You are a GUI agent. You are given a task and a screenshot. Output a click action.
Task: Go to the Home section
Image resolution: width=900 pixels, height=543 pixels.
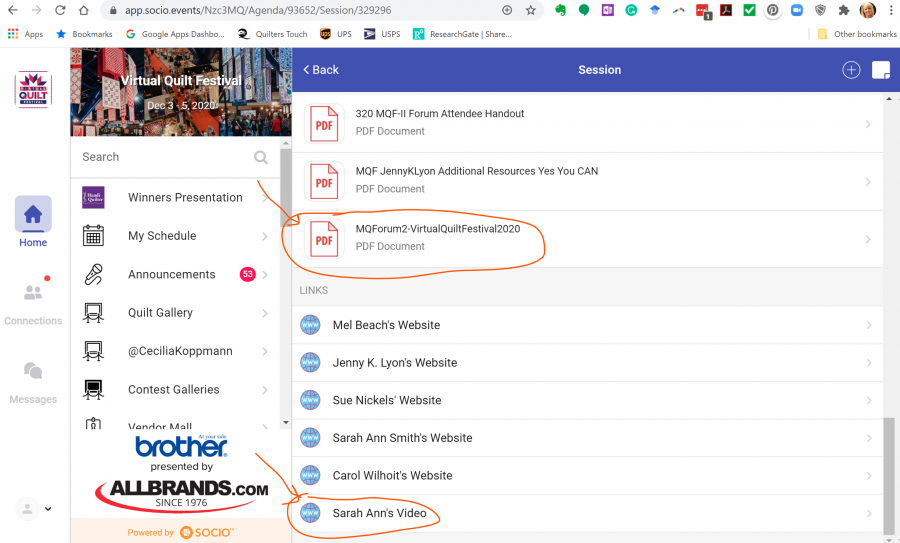(33, 222)
